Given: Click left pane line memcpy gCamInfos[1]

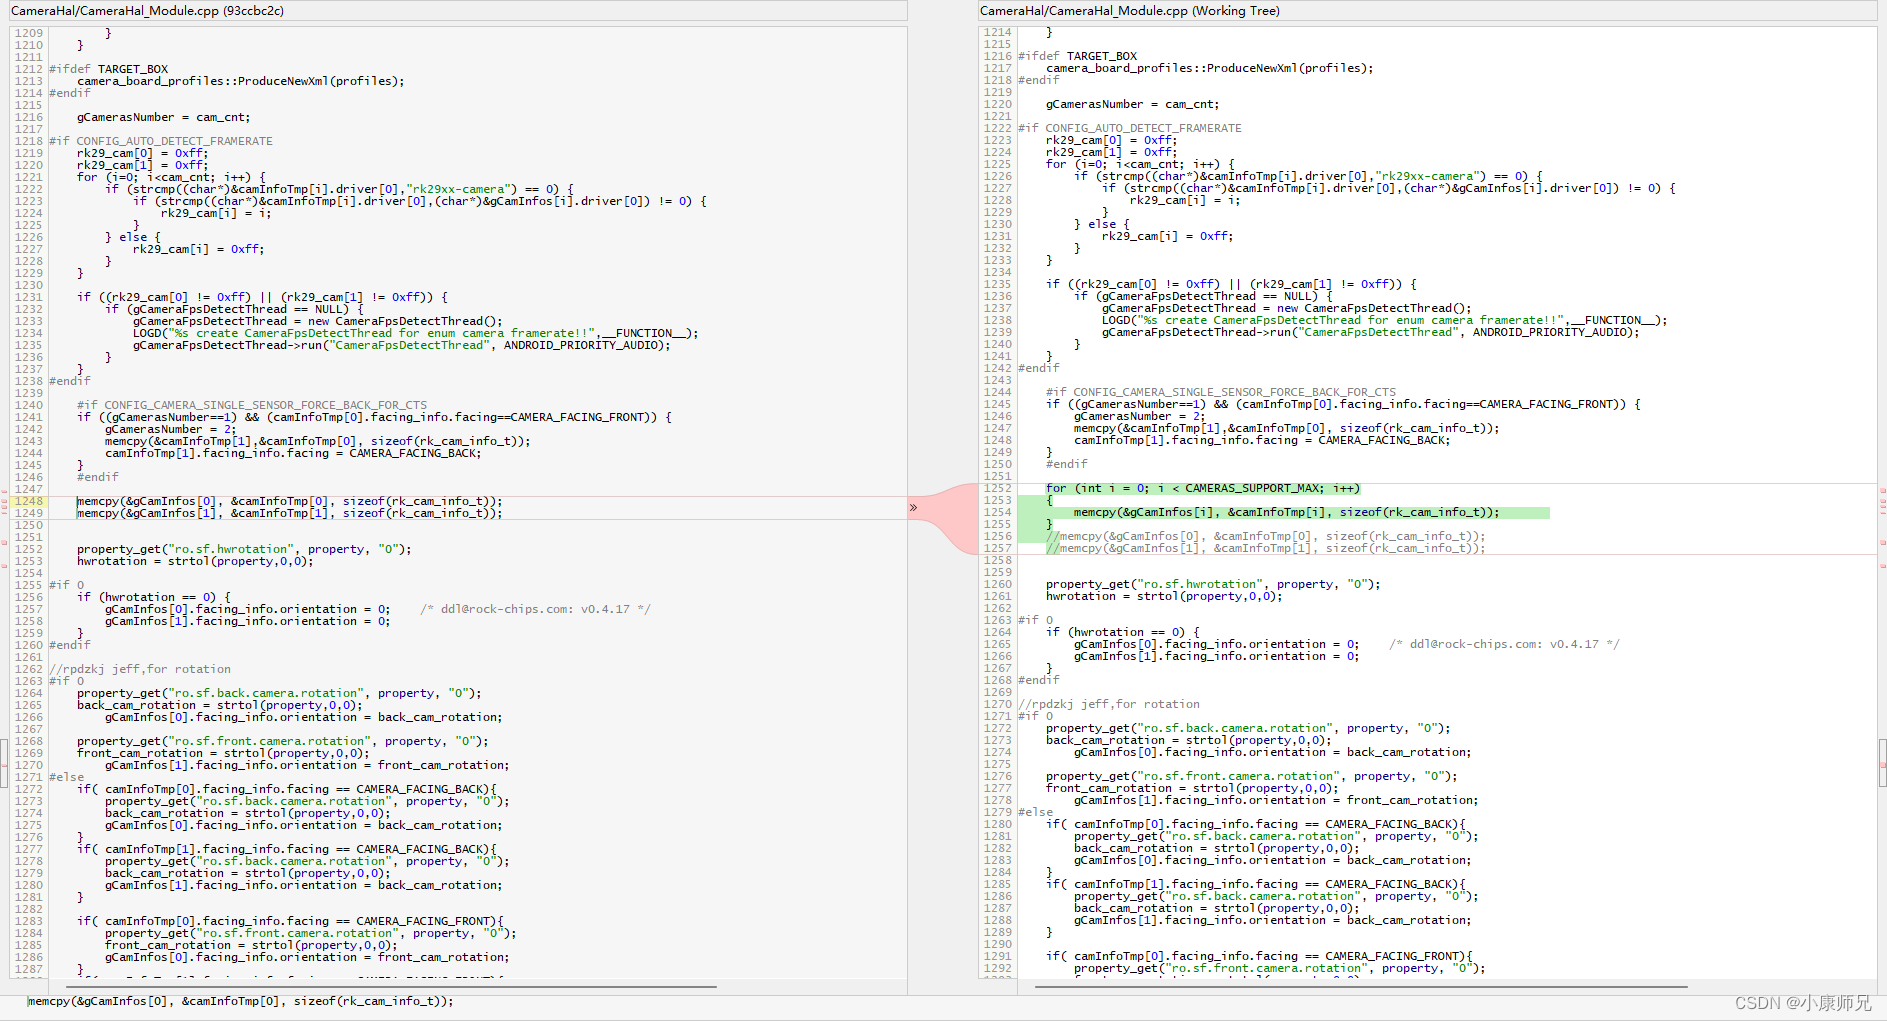Looking at the screenshot, I should pyautogui.click(x=290, y=513).
